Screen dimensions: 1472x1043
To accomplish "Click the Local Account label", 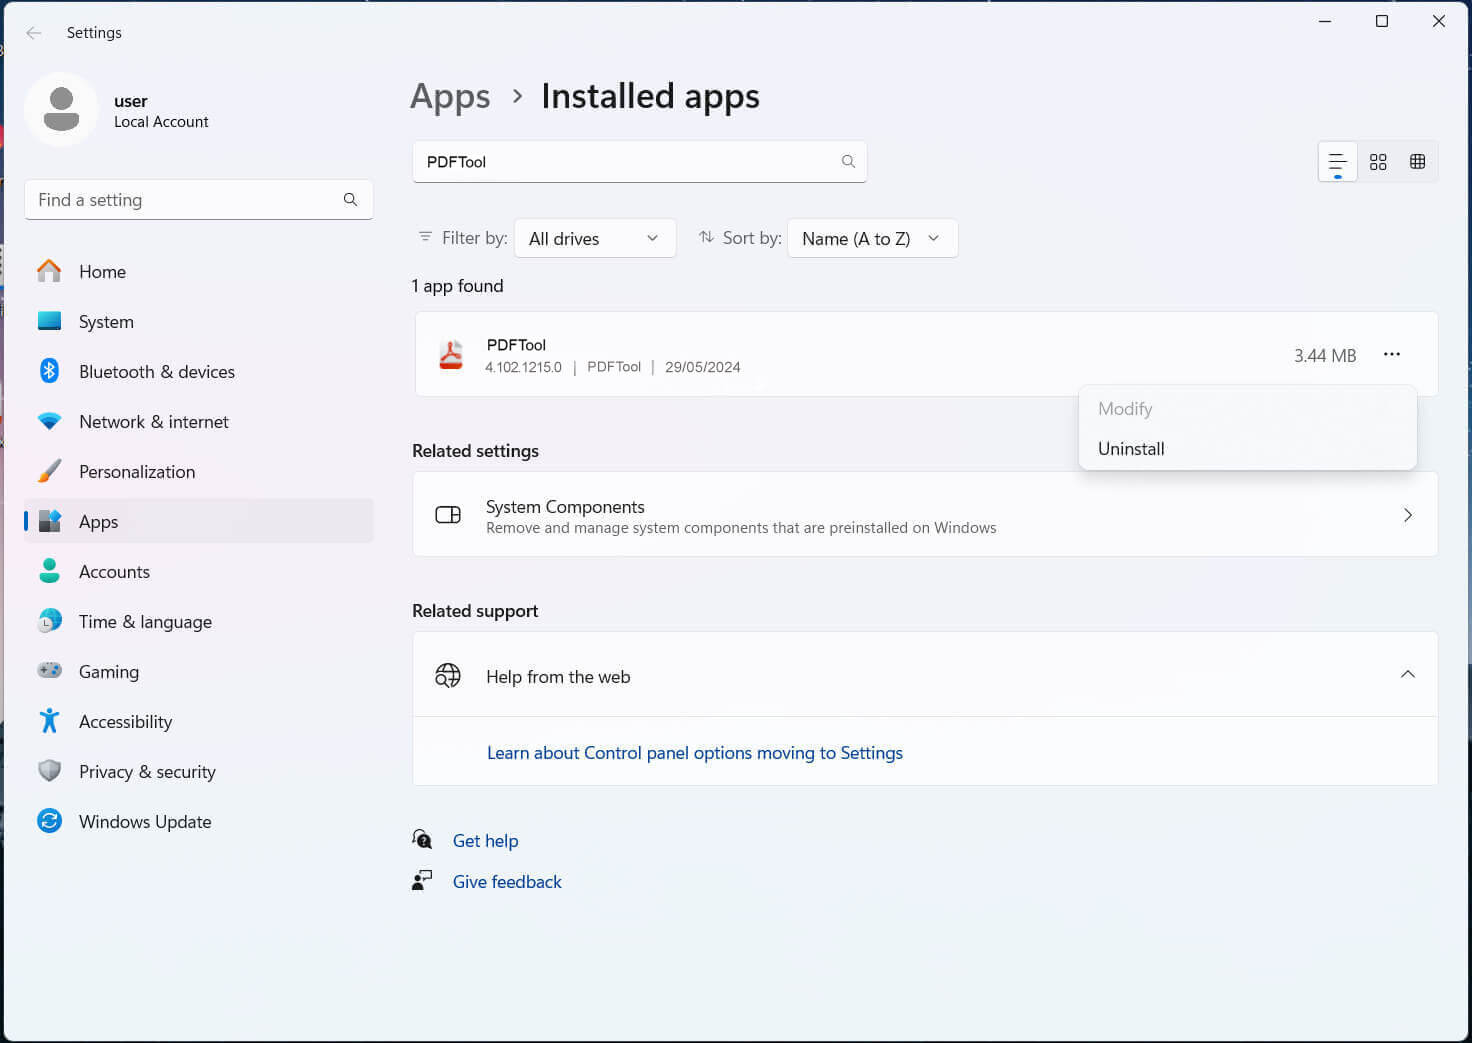I will click(x=161, y=122).
